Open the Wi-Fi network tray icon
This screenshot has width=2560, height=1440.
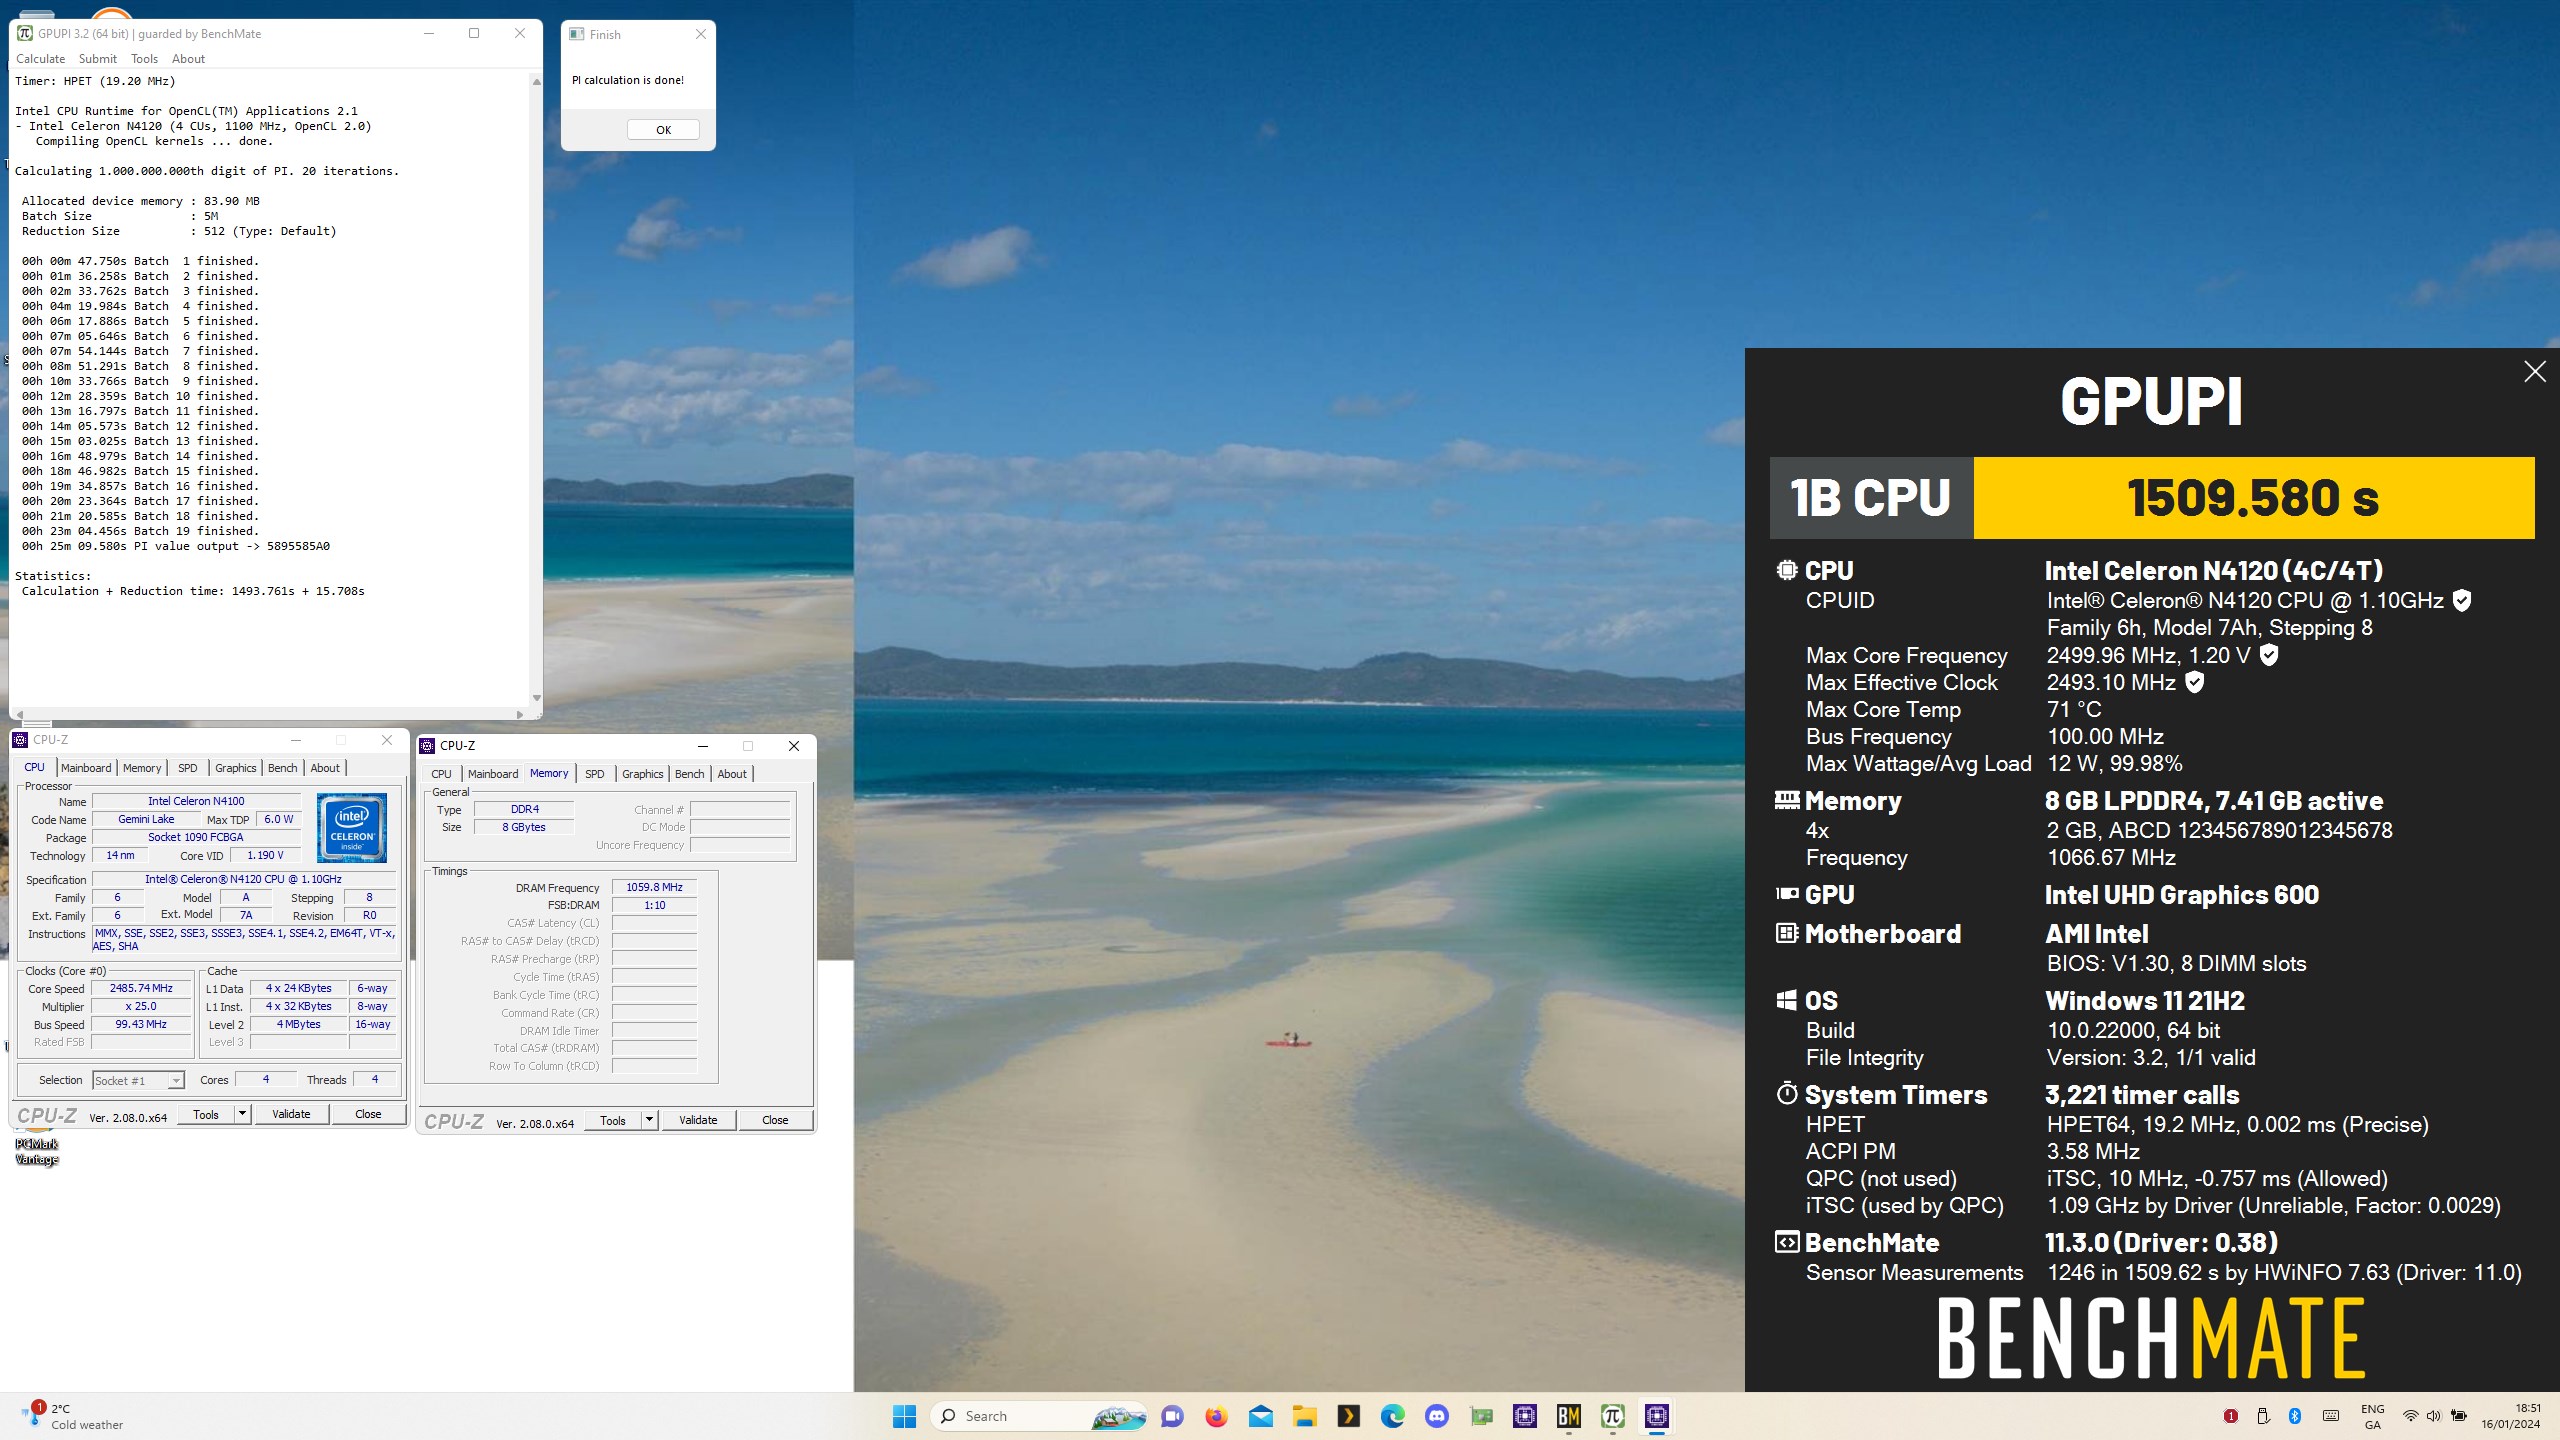[2410, 1416]
